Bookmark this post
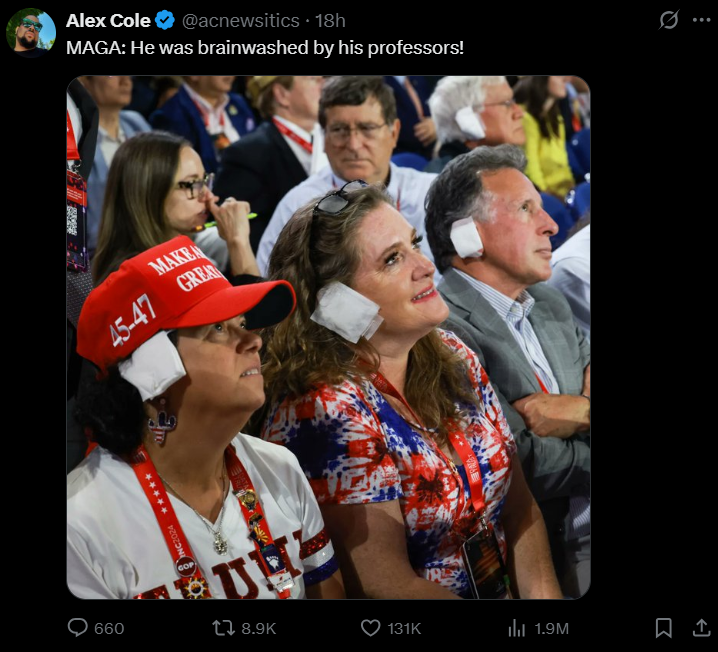The image size is (718, 652). coord(664,628)
